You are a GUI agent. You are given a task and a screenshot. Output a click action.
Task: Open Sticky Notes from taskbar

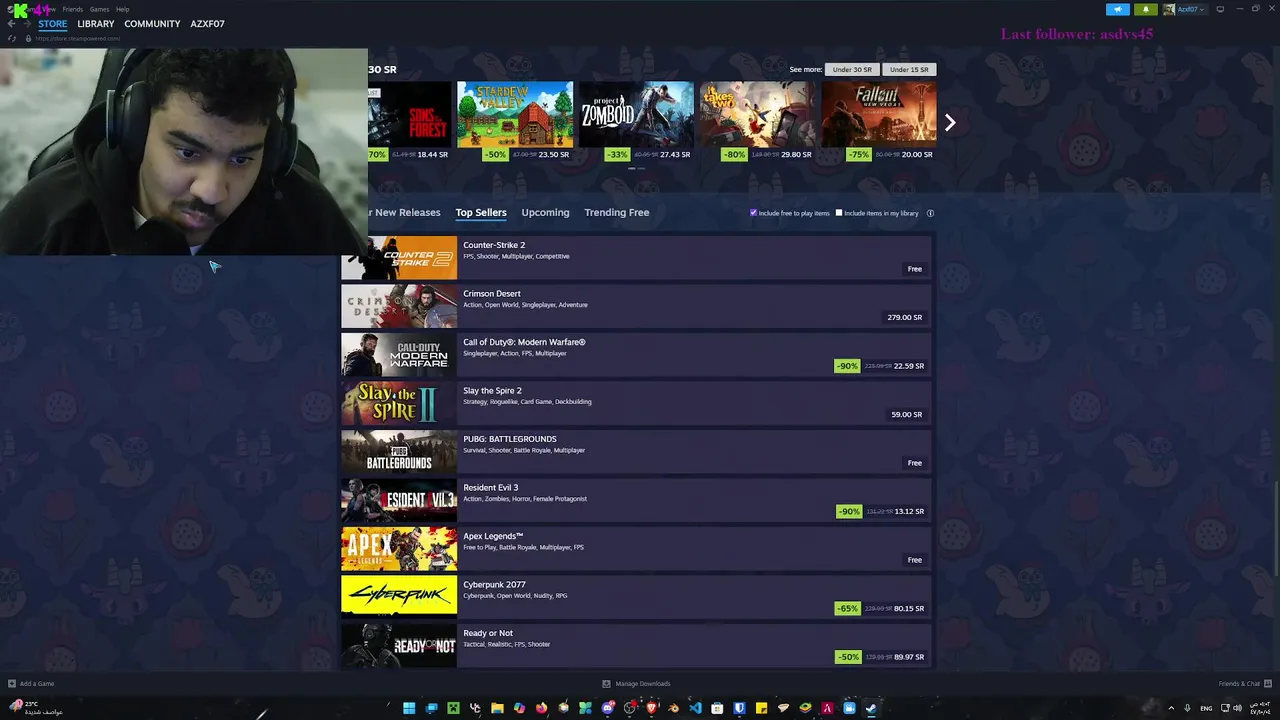click(x=761, y=708)
